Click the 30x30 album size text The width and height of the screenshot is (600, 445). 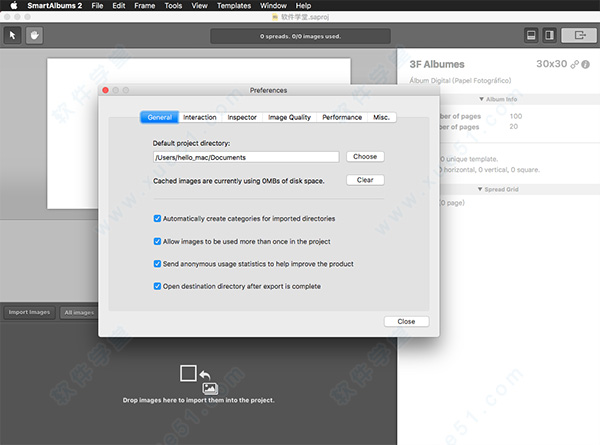click(x=551, y=64)
